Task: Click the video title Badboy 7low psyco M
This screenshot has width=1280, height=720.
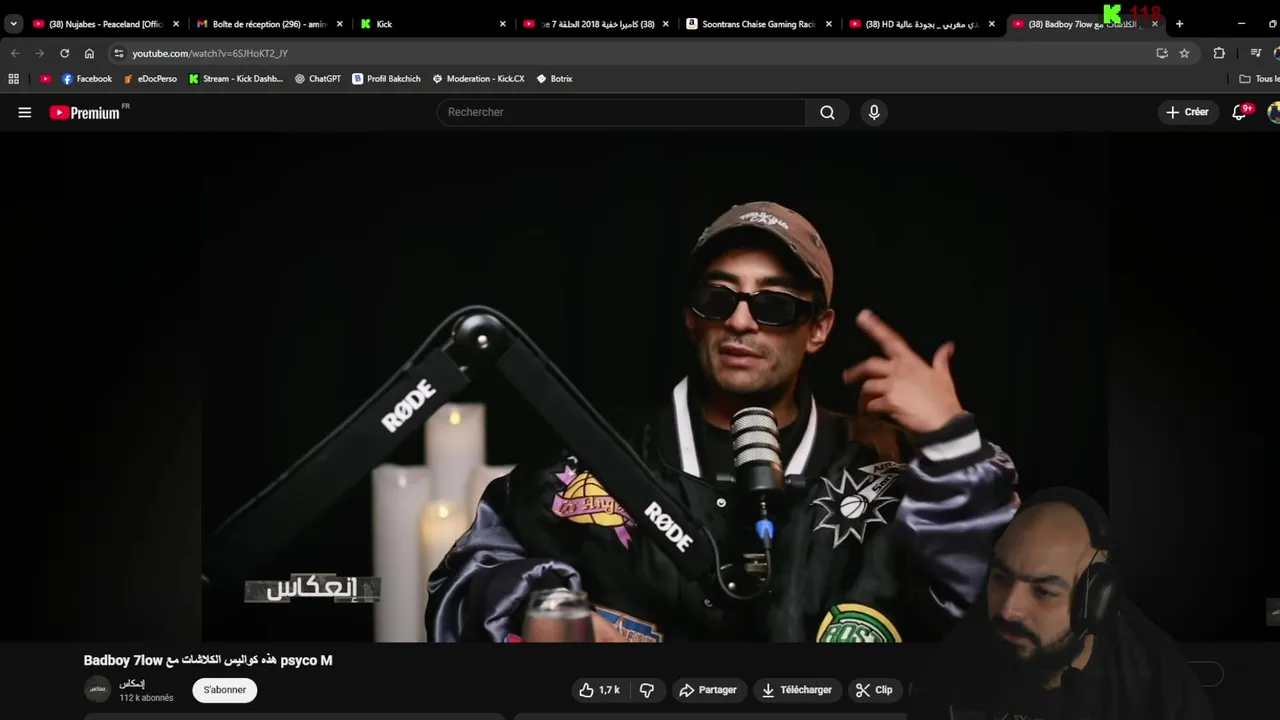Action: 208,660
